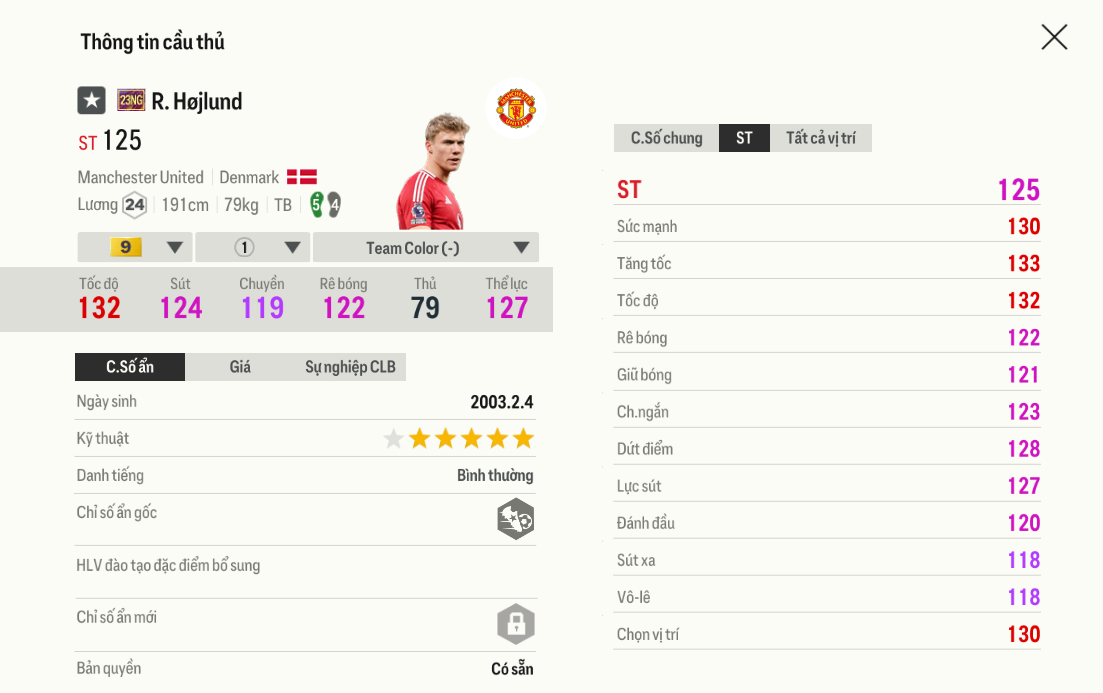The height and width of the screenshot is (693, 1103).
Task: Click the R. Højlund player portrait
Action: click(x=433, y=171)
